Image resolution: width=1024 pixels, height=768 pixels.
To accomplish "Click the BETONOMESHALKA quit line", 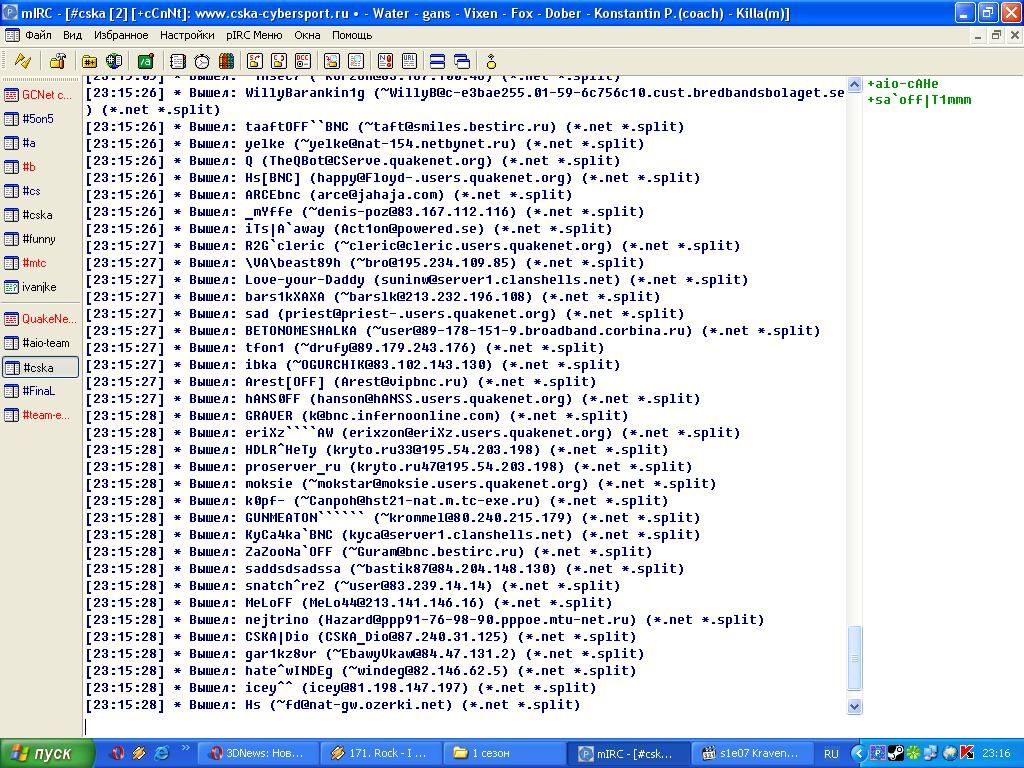I will click(453, 330).
